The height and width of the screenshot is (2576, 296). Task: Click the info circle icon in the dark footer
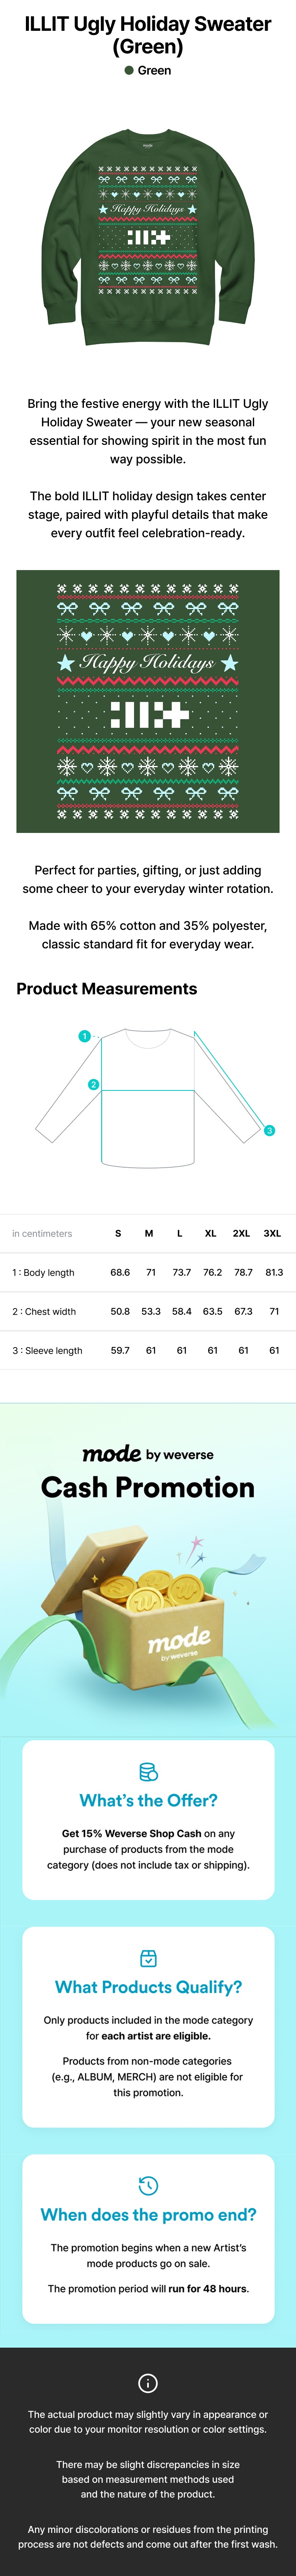(x=148, y=2383)
